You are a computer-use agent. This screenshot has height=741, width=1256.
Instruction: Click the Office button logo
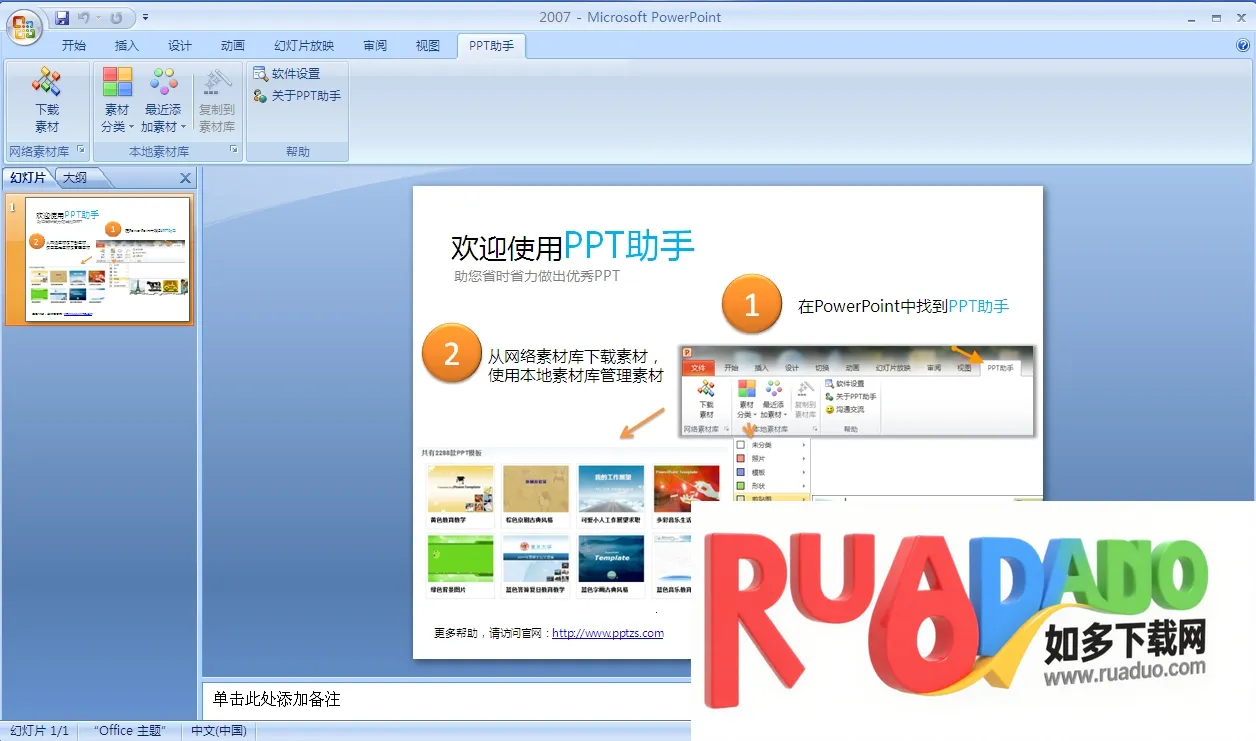tap(24, 26)
